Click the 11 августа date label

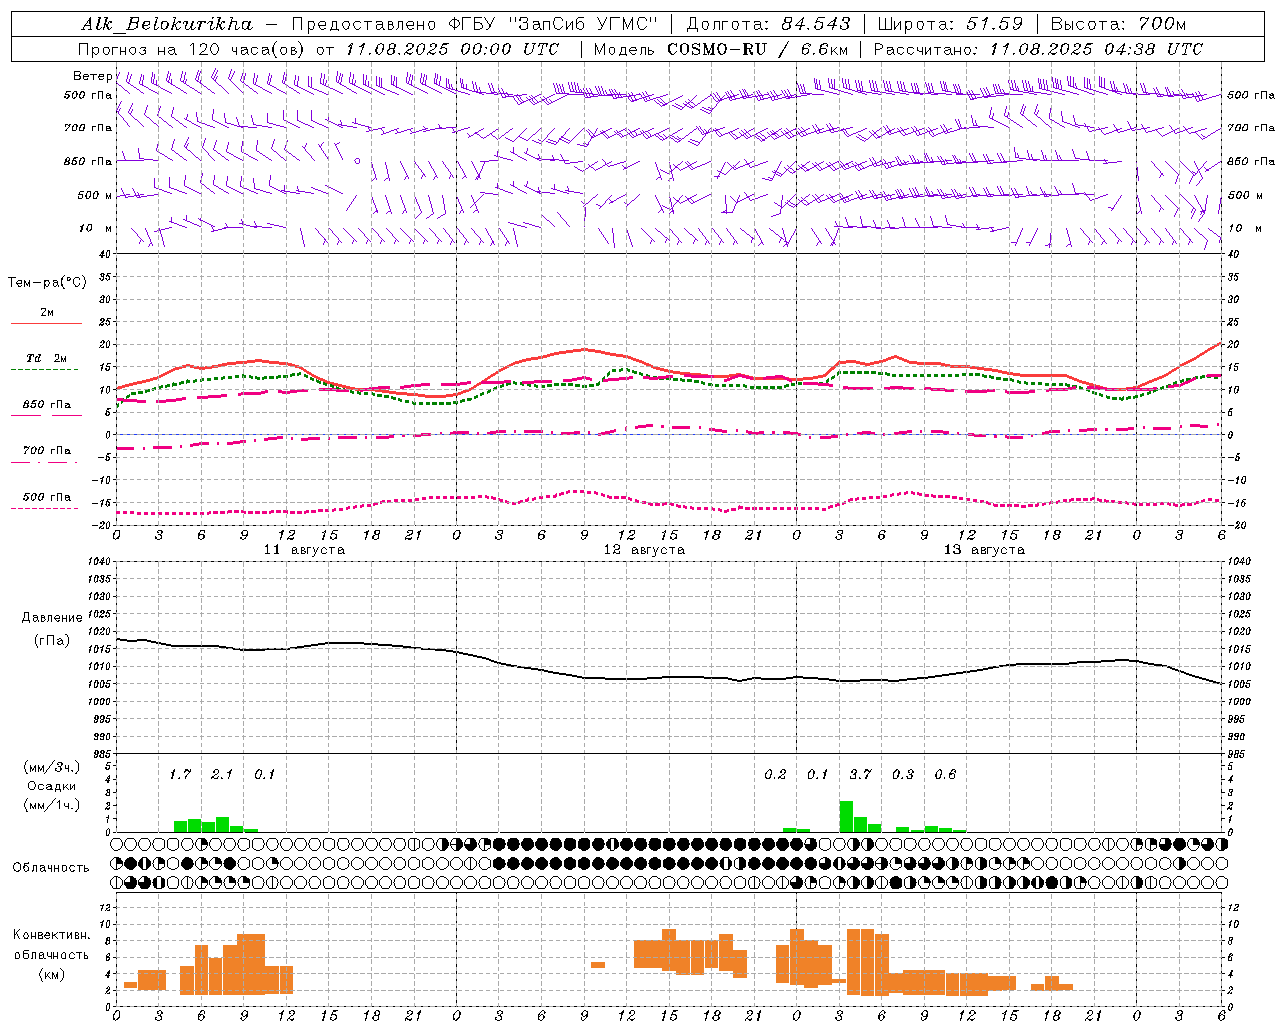pyautogui.click(x=304, y=550)
